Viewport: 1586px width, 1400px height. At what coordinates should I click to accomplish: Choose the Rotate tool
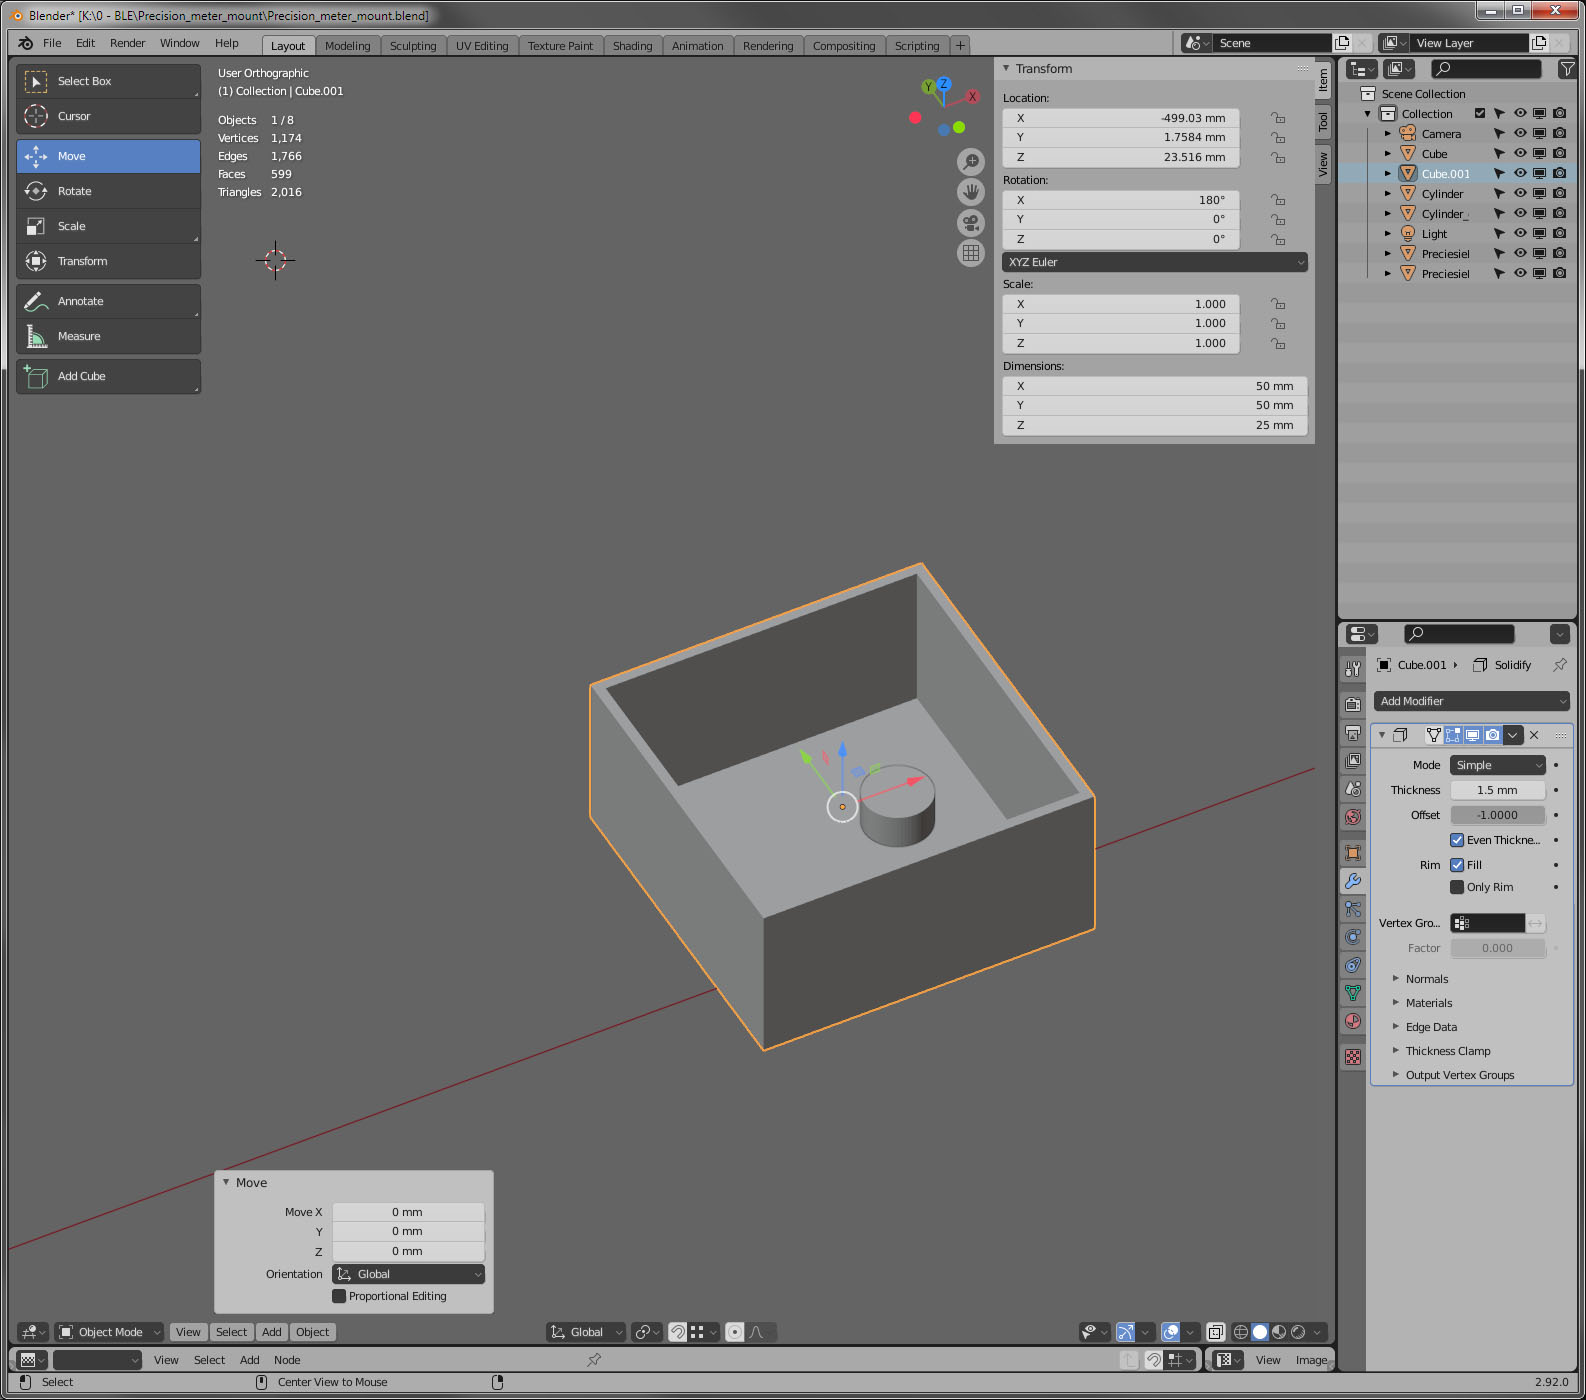[x=108, y=191]
